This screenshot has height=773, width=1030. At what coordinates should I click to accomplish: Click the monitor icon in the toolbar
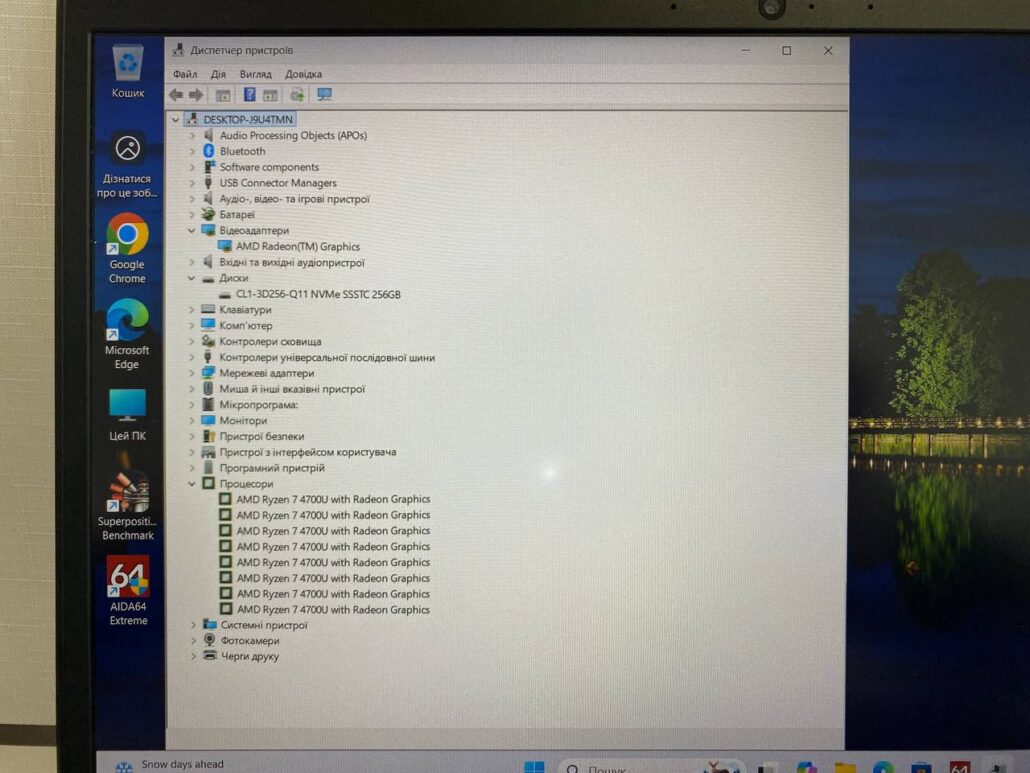tap(324, 95)
